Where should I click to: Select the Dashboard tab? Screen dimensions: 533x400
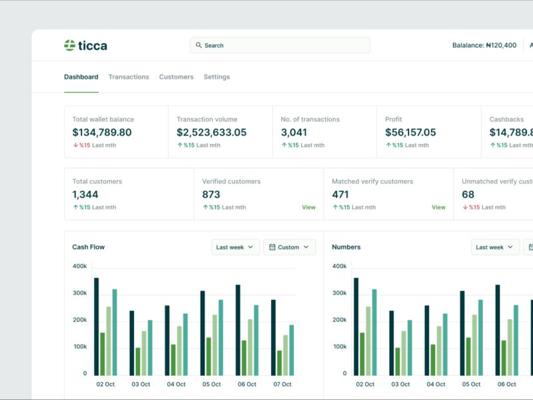(81, 77)
